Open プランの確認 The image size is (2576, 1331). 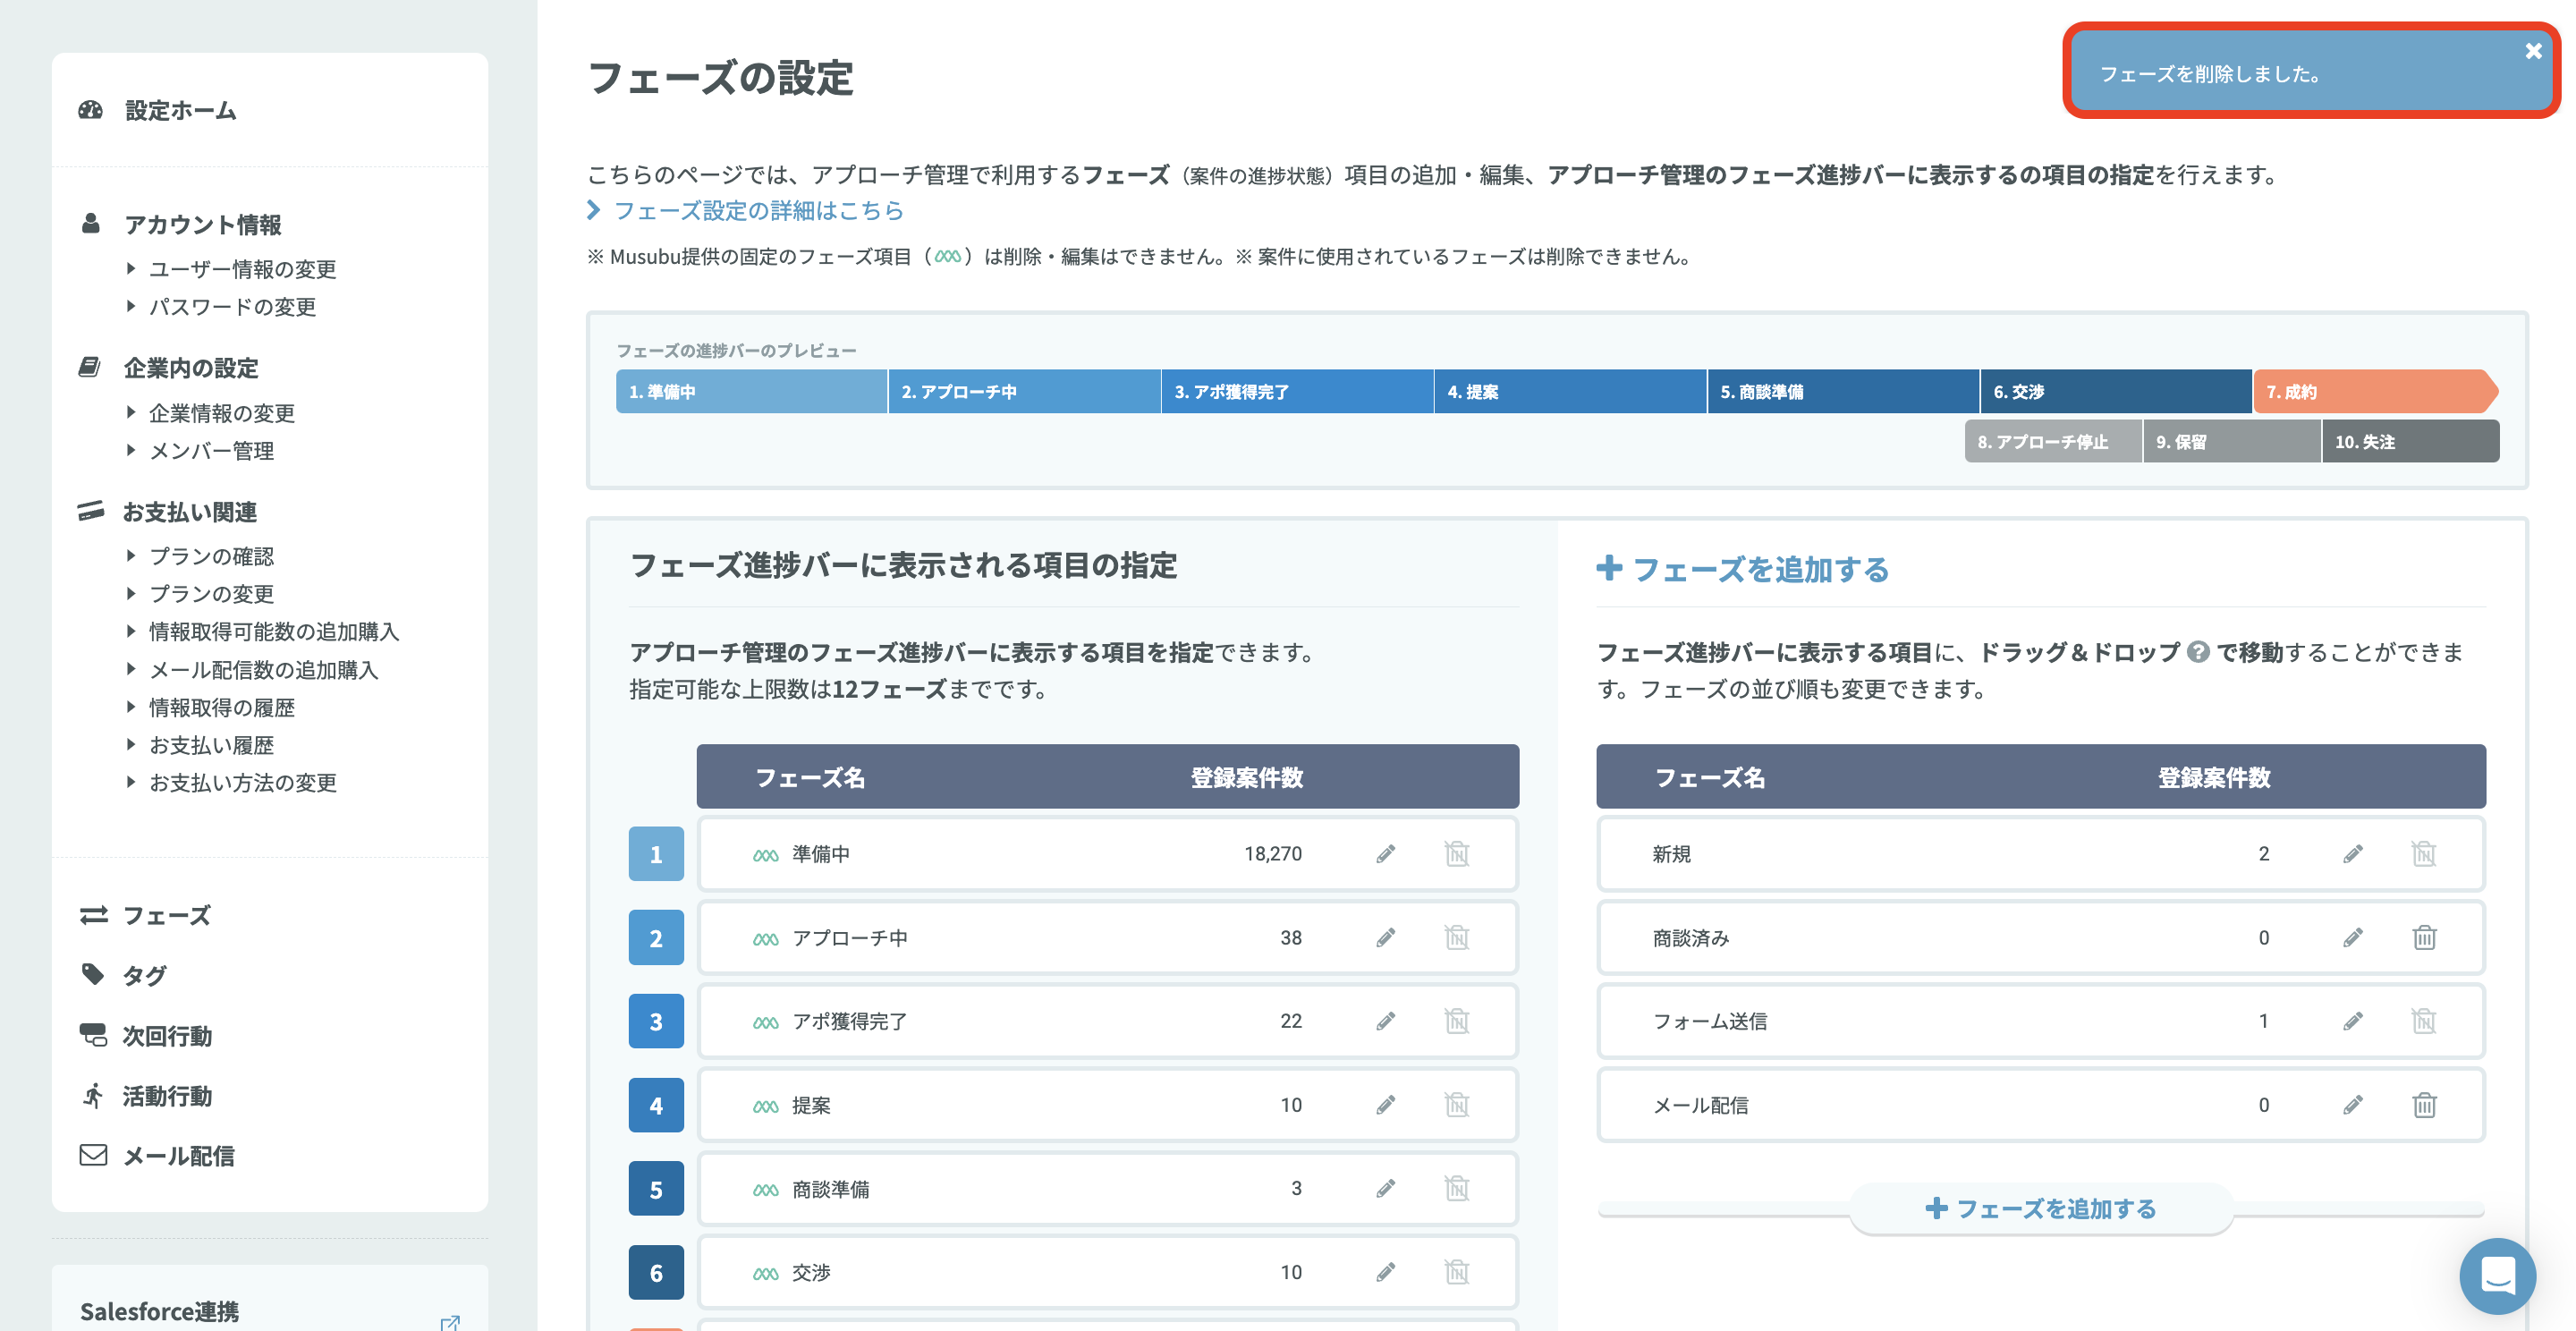(211, 556)
